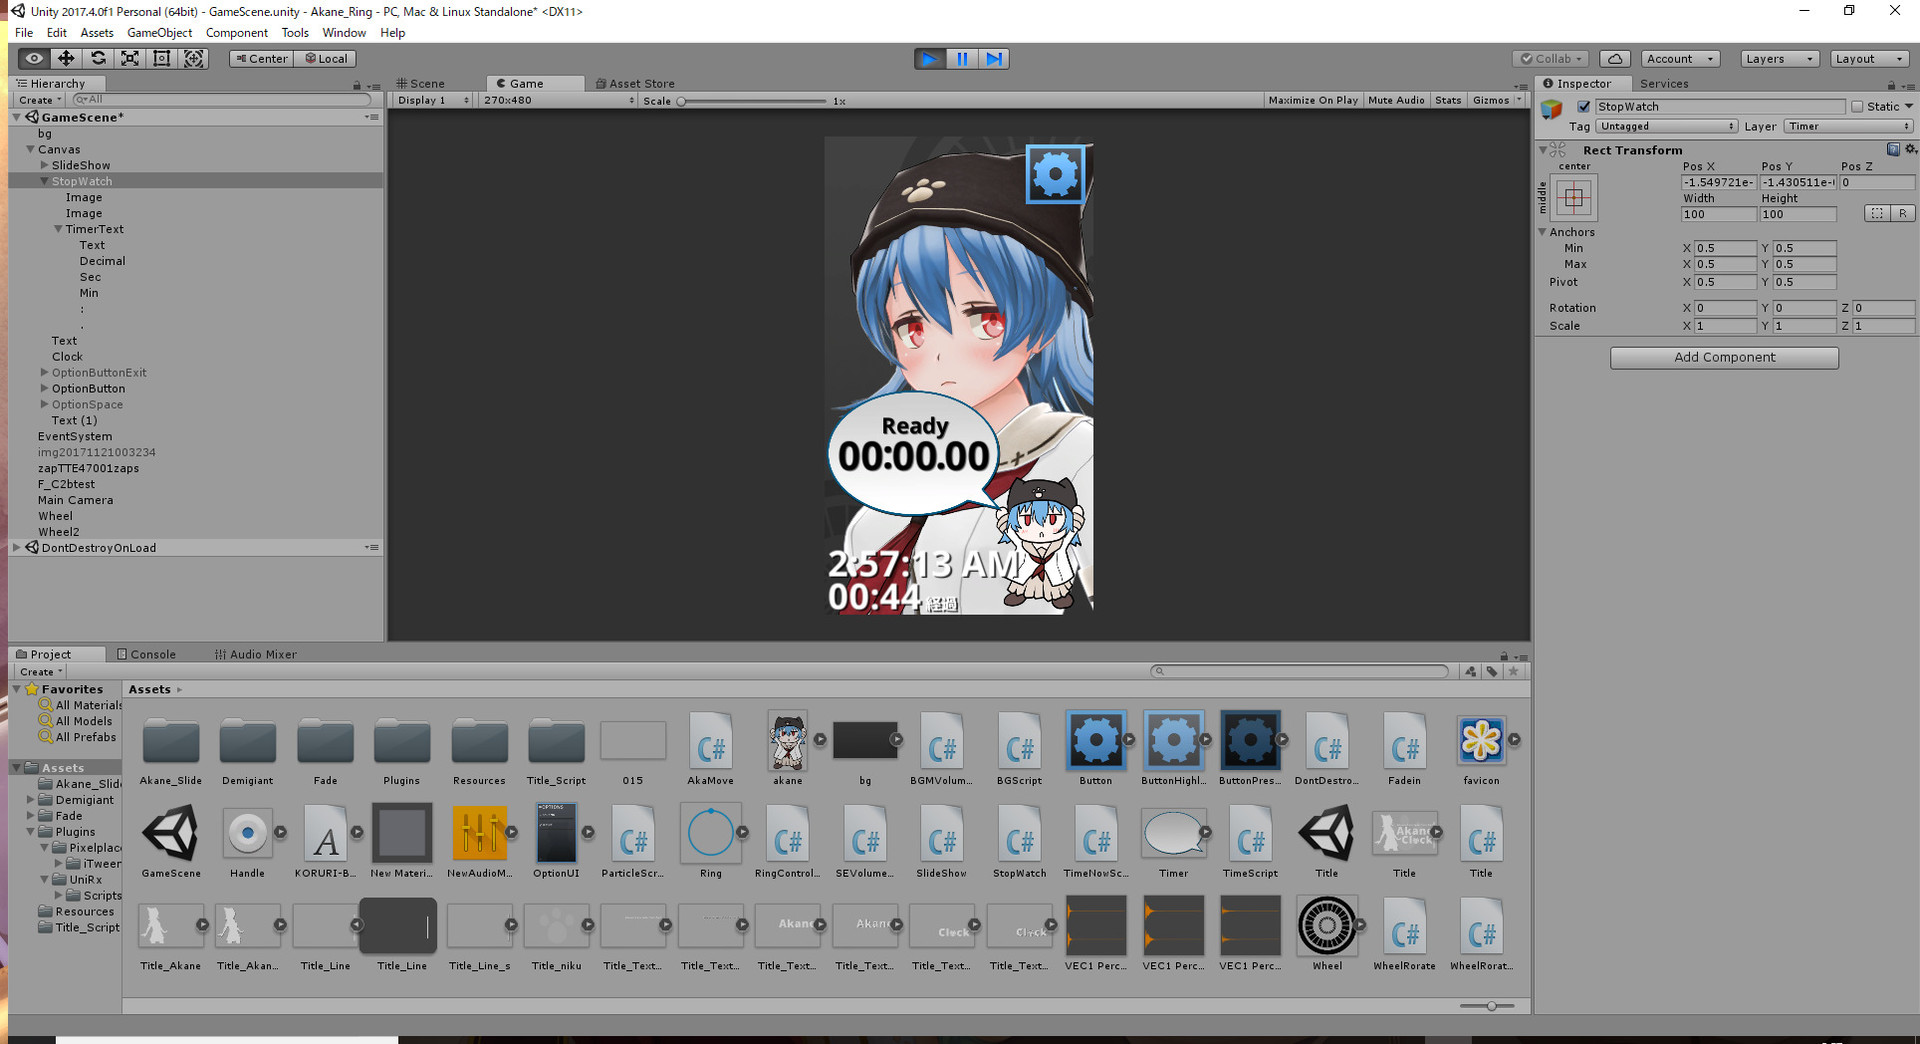Open the Layer dropdown showing Timer
The image size is (1920, 1044).
1848,127
